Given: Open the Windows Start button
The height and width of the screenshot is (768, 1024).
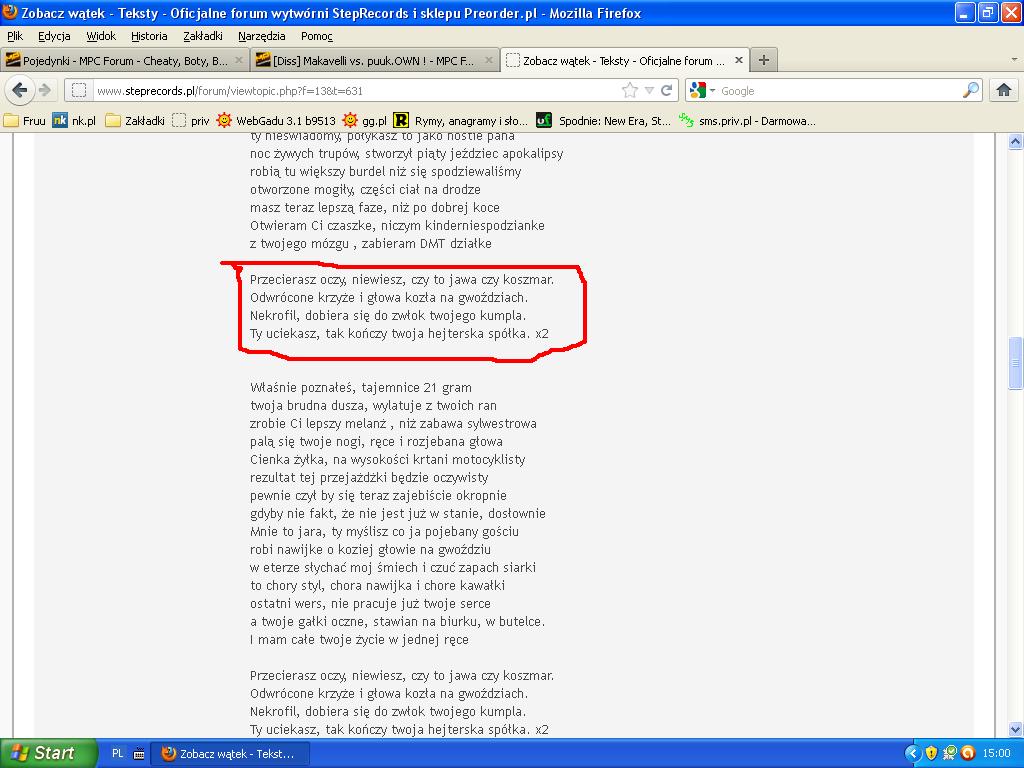Looking at the screenshot, I should pyautogui.click(x=48, y=753).
